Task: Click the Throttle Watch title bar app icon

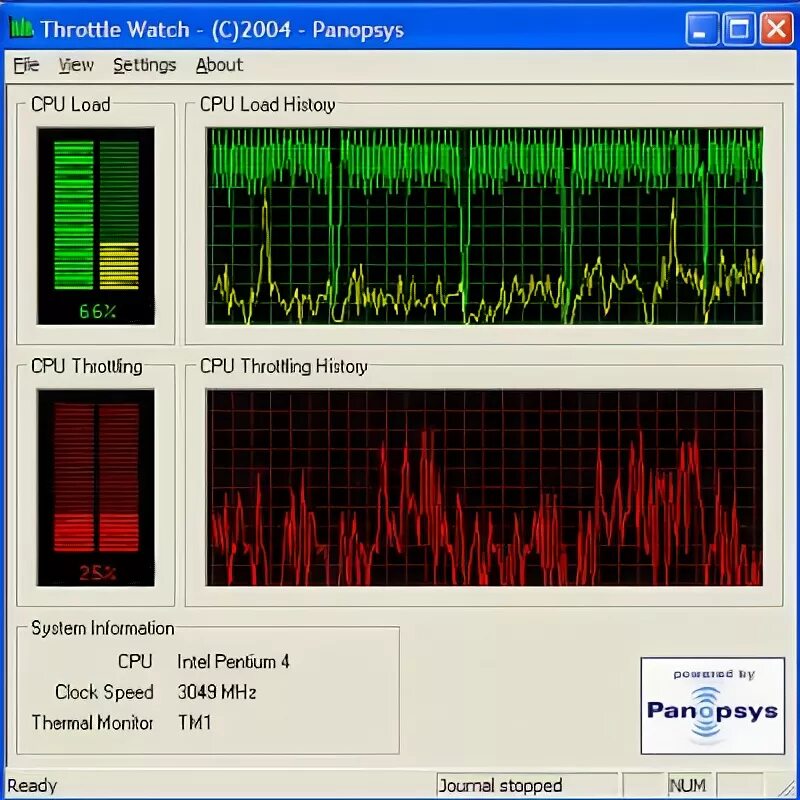Action: [x=21, y=29]
